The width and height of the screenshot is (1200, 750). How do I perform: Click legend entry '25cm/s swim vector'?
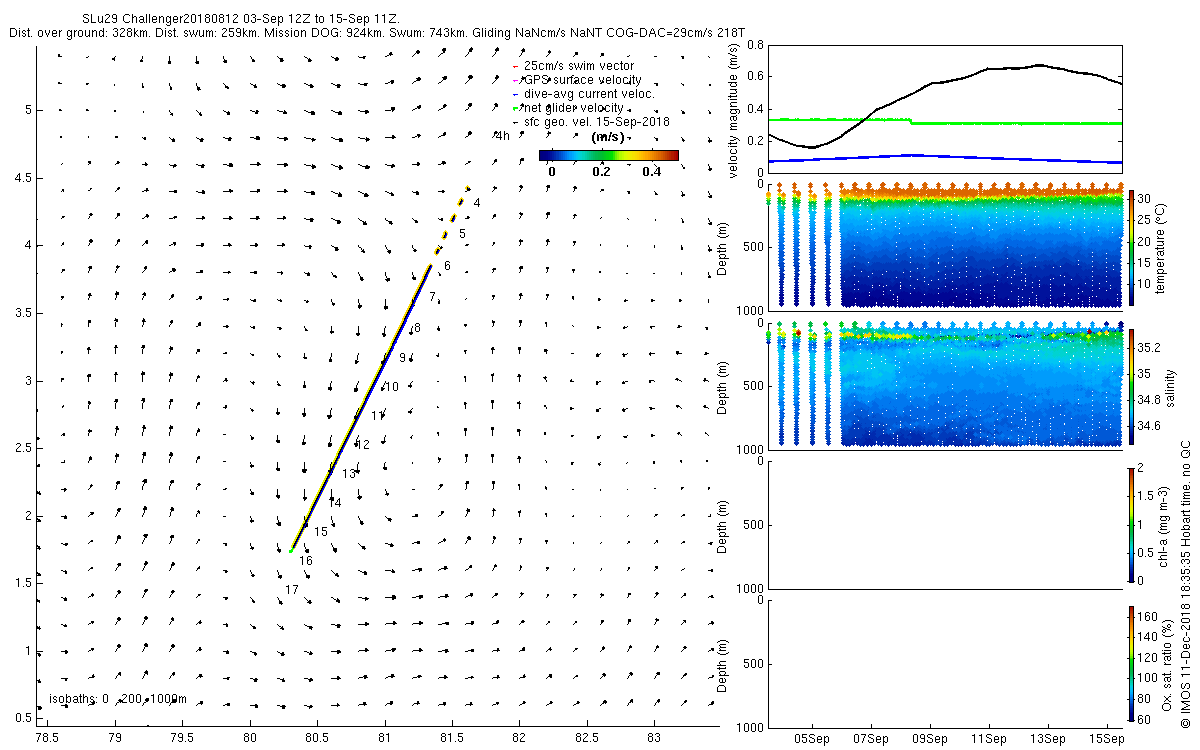(x=579, y=66)
